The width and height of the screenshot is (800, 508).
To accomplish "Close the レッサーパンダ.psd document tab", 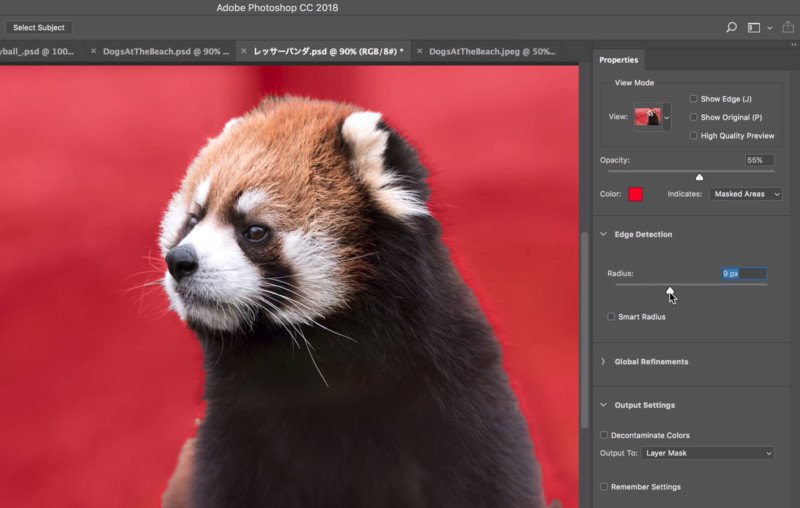I will pyautogui.click(x=243, y=51).
